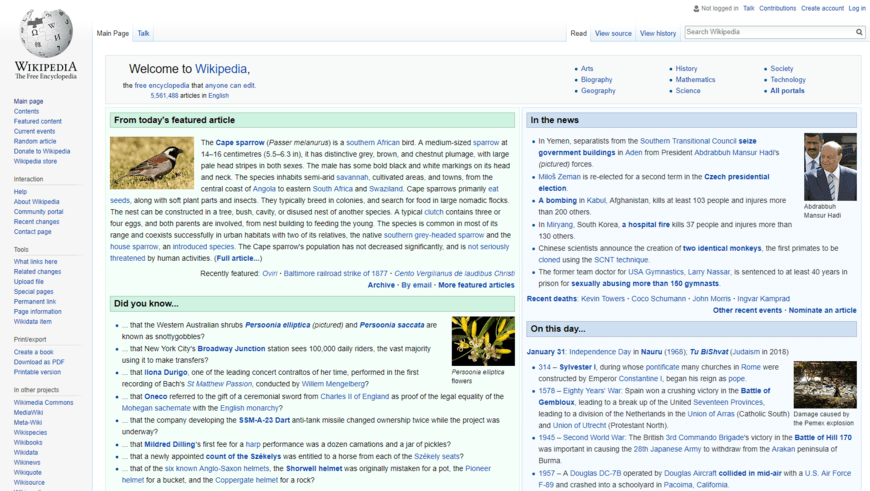Open the View history tab
Screen dimensions: 870x491
point(658,33)
